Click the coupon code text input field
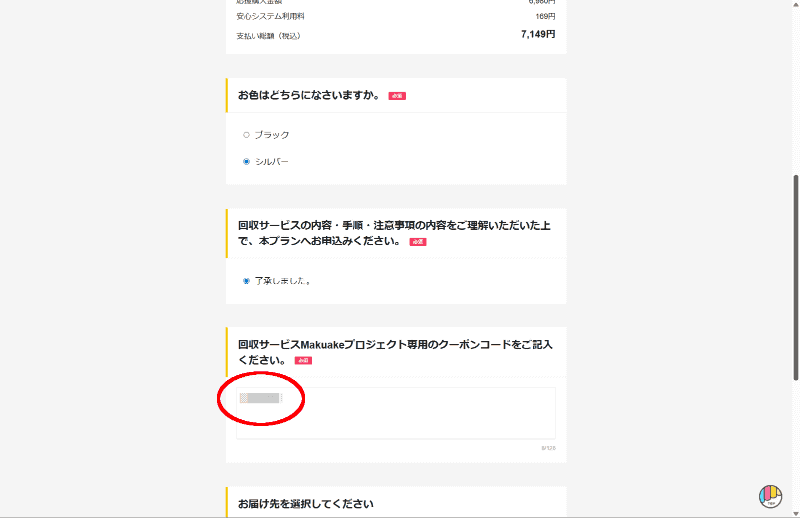 [x=396, y=413]
